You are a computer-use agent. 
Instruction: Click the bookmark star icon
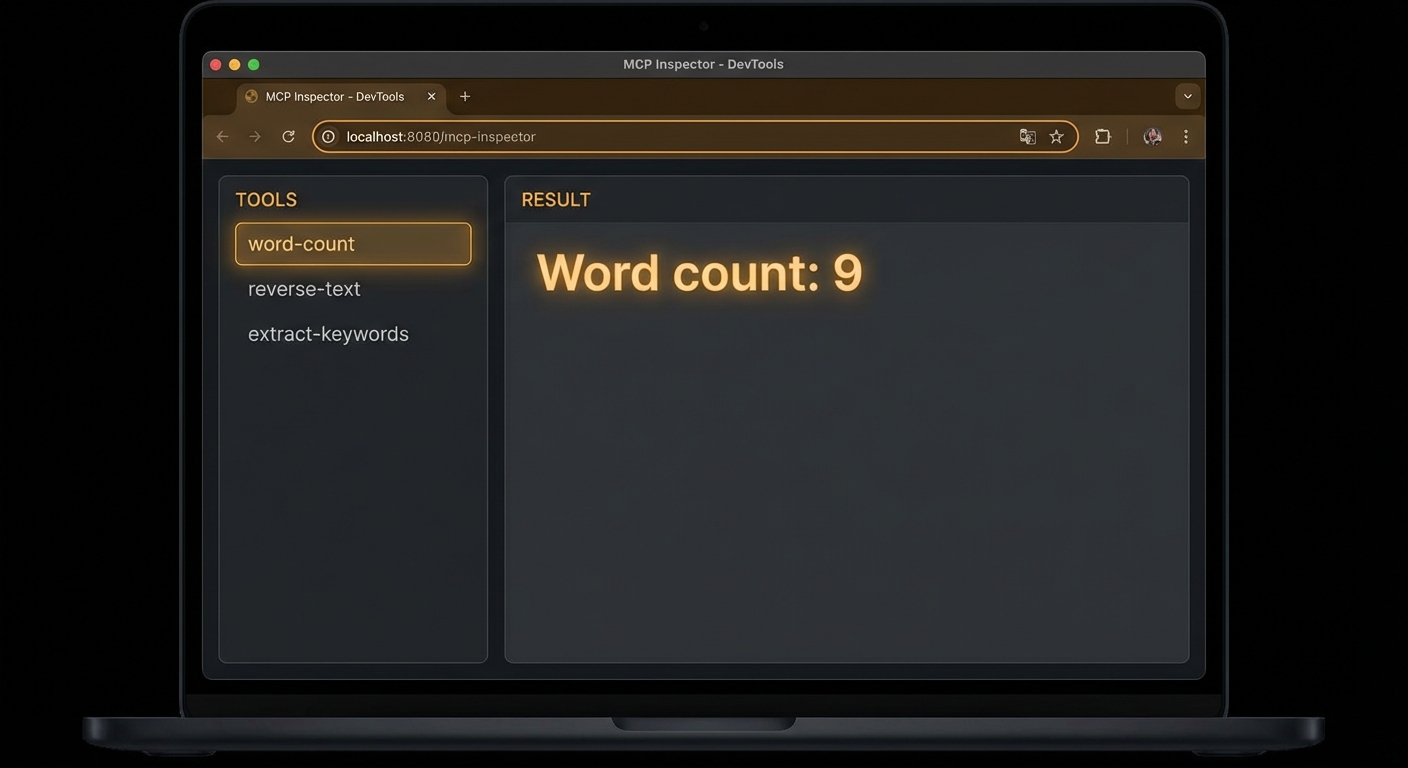coord(1056,136)
